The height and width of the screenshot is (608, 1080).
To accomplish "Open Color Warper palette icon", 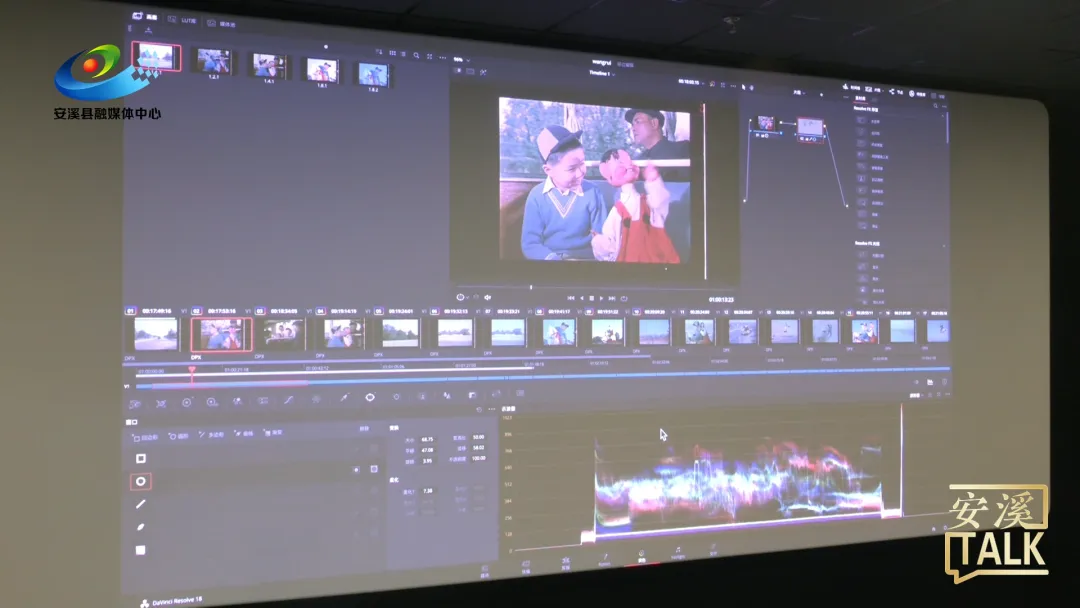I will (316, 399).
